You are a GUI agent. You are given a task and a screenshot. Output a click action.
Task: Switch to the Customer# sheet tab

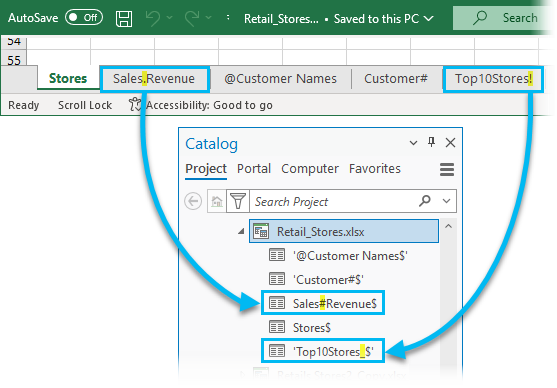tap(396, 79)
